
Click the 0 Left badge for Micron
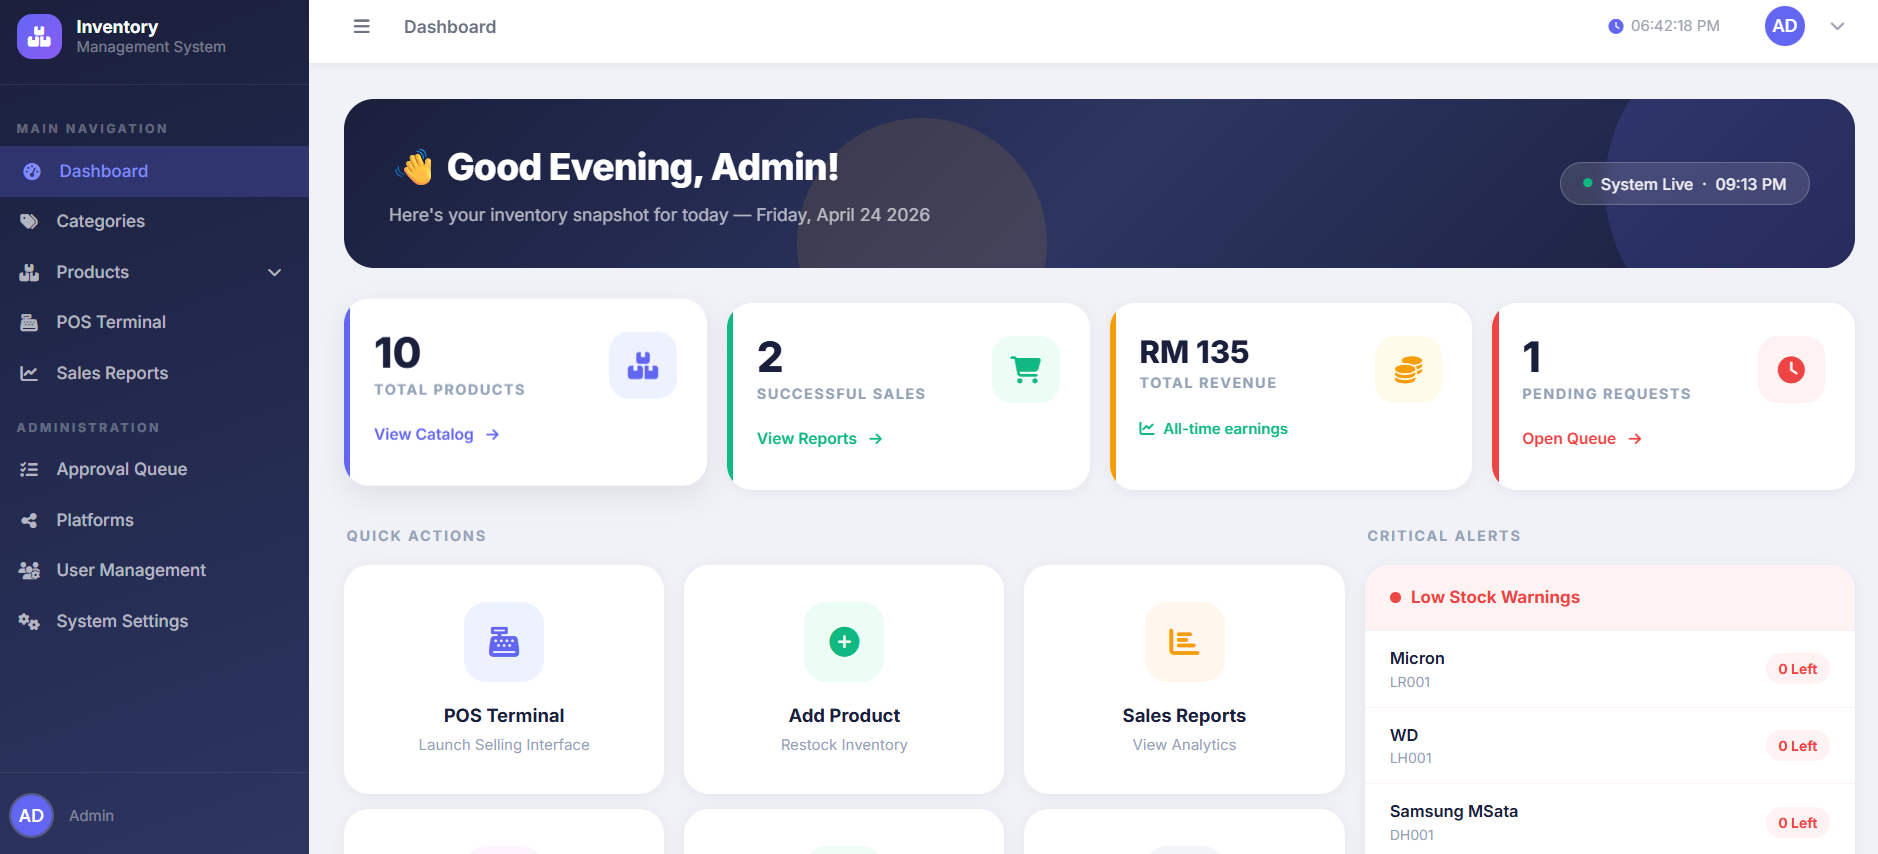[x=1797, y=669]
